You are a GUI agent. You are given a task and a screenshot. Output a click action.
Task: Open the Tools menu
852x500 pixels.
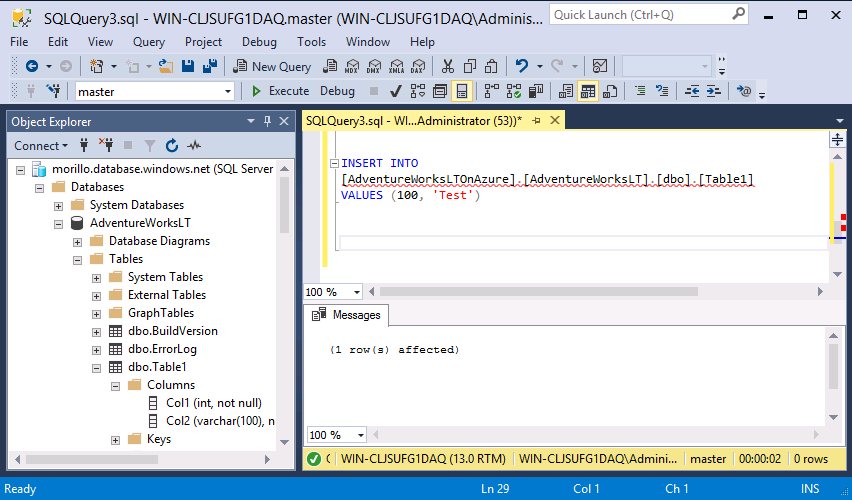click(311, 42)
